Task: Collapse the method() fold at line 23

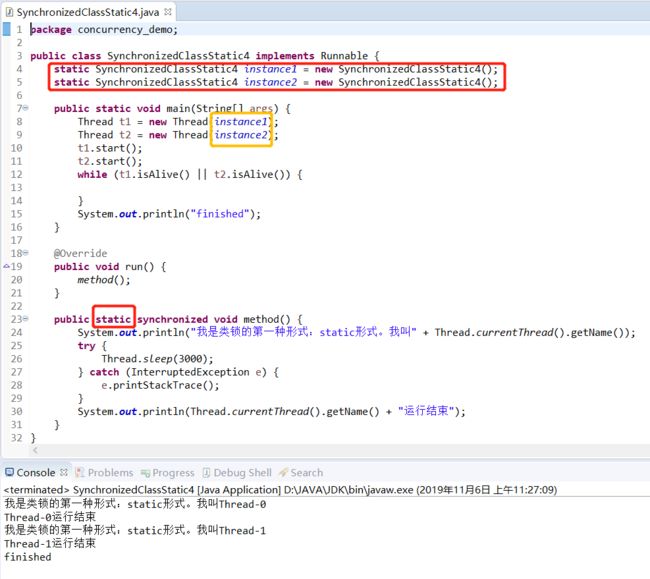Action: [x=25, y=318]
